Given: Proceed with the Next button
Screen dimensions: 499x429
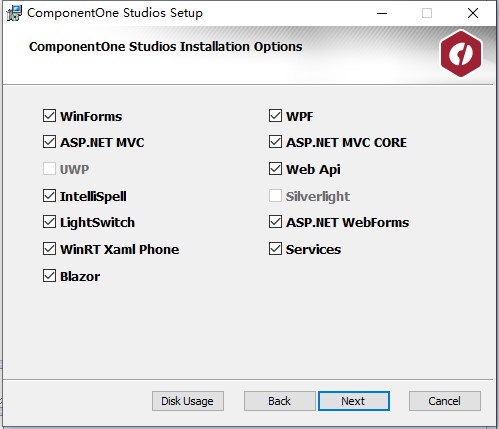Looking at the screenshot, I should 354,401.
